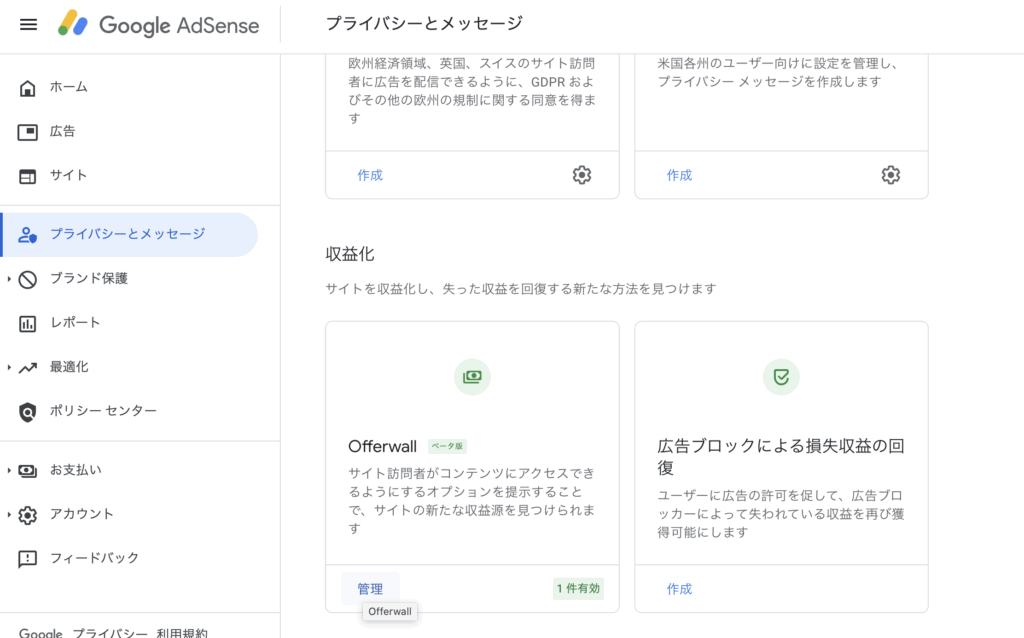
Task: Expand the お支払い submenu arrow
Action: click(9, 470)
